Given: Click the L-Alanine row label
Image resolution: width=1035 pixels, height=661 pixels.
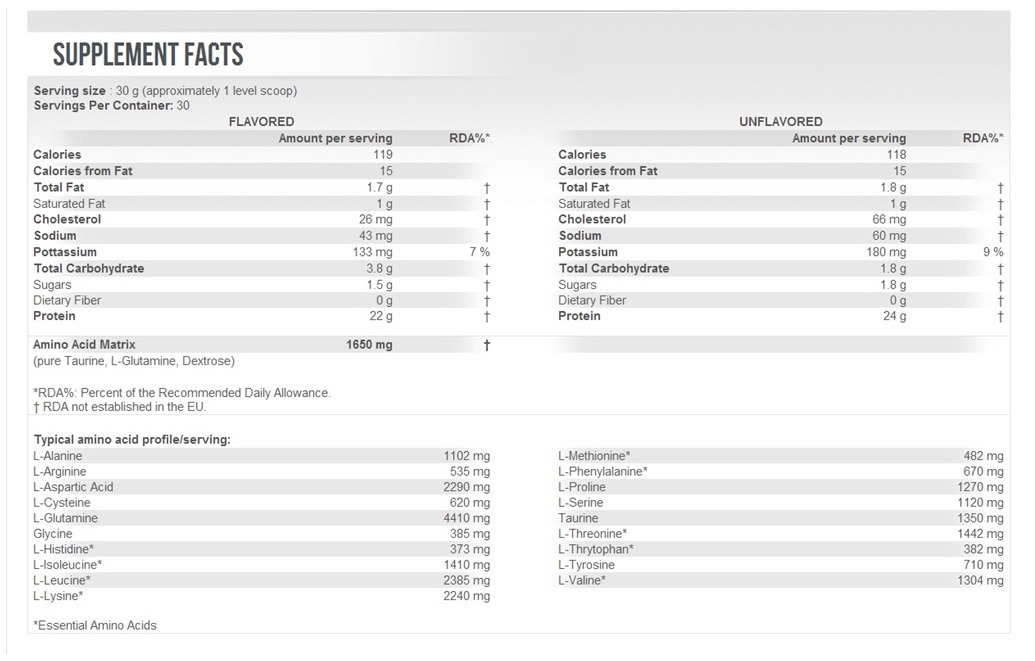Looking at the screenshot, I should [57, 456].
